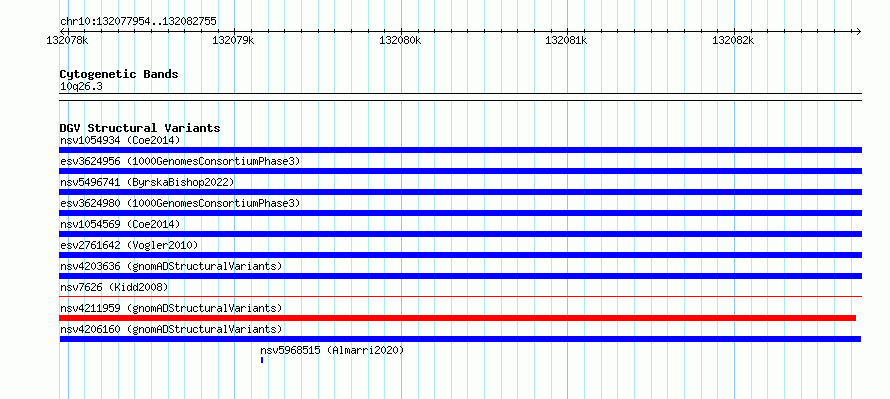Open nsv1054569 (Coe2014) variant label

point(120,224)
